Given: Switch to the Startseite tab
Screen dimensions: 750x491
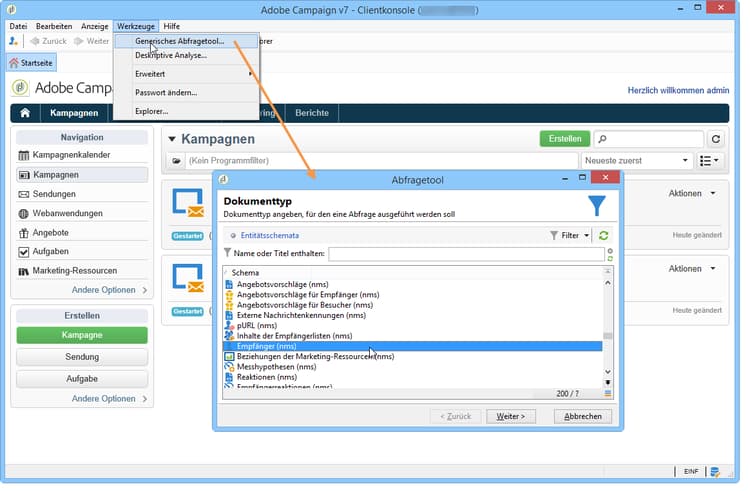Looking at the screenshot, I should click(x=31, y=63).
